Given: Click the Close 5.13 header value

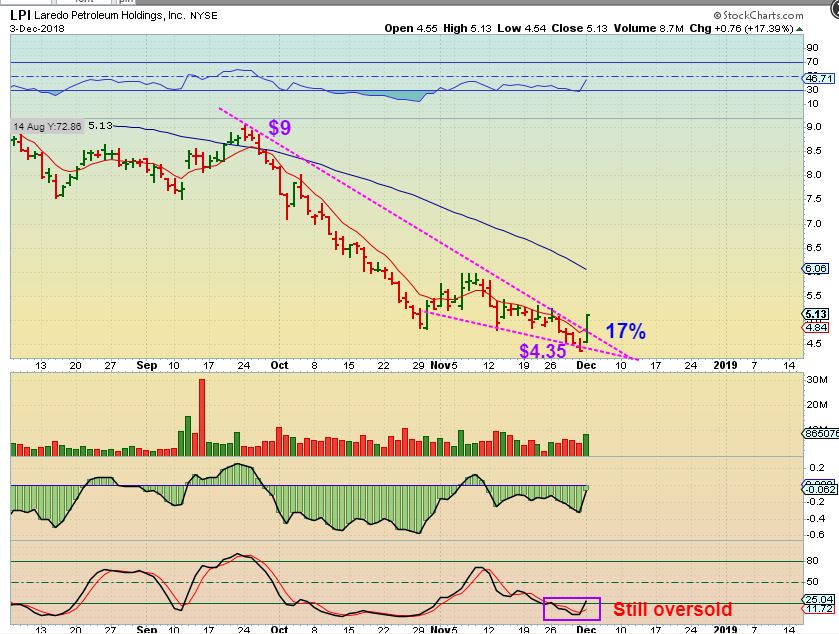Looking at the screenshot, I should 579,28.
